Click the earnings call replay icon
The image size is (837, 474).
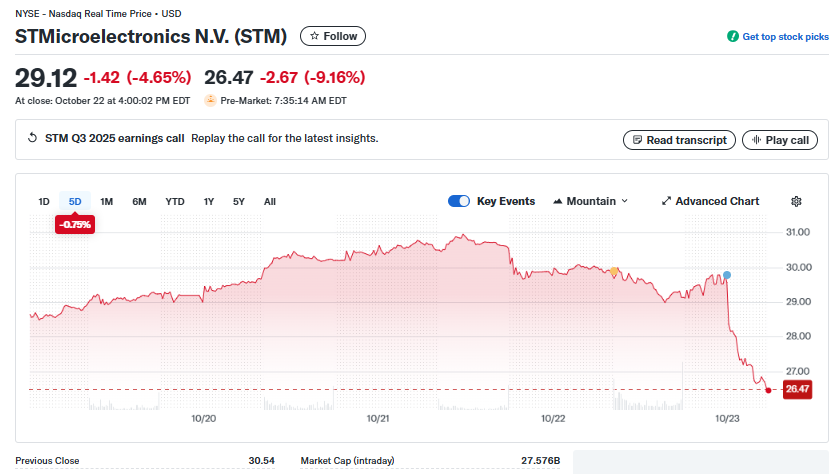(32, 139)
